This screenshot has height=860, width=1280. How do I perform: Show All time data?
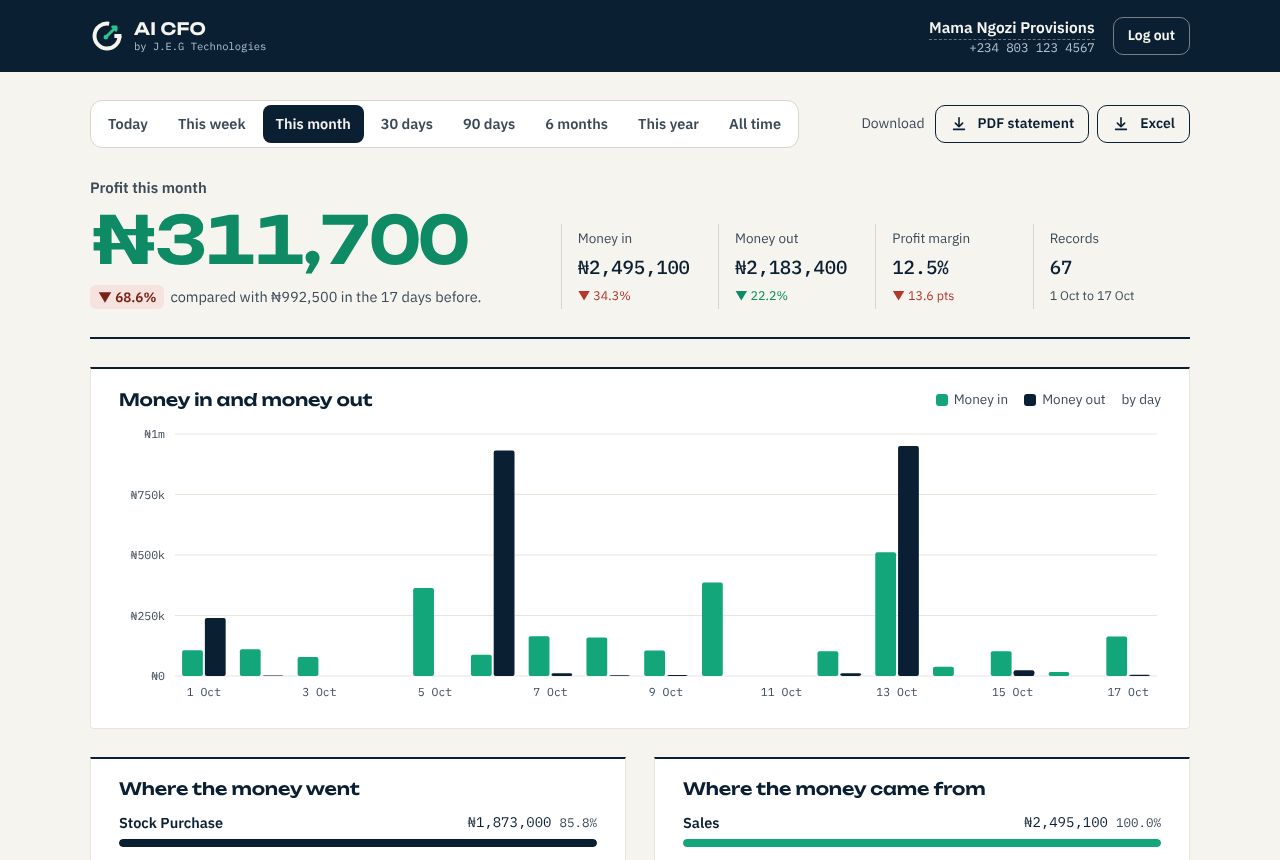coord(755,124)
